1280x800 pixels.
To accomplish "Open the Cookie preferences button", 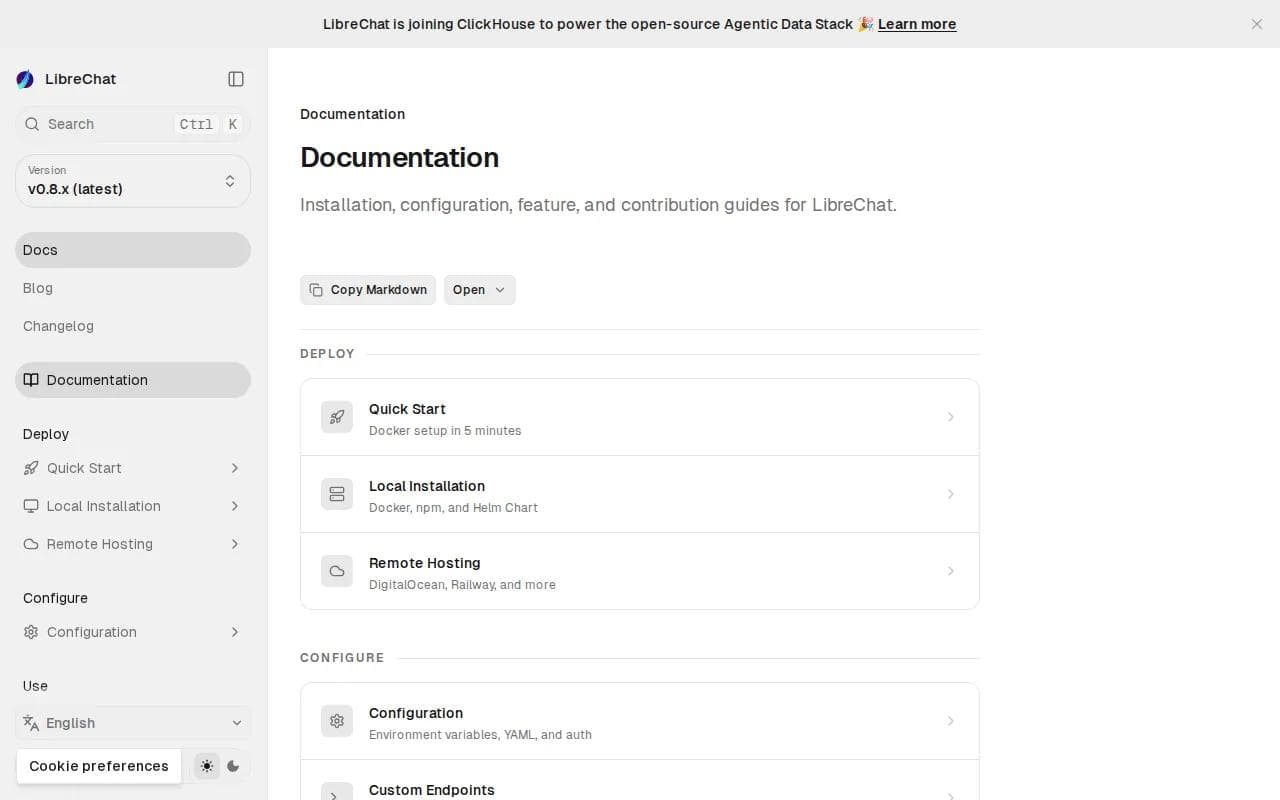I will pyautogui.click(x=99, y=766).
